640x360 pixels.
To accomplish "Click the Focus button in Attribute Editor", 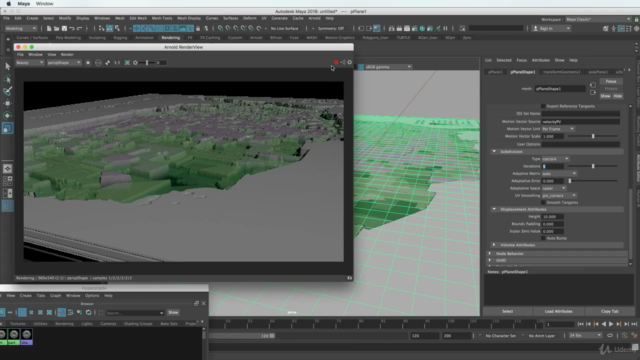I will (611, 81).
